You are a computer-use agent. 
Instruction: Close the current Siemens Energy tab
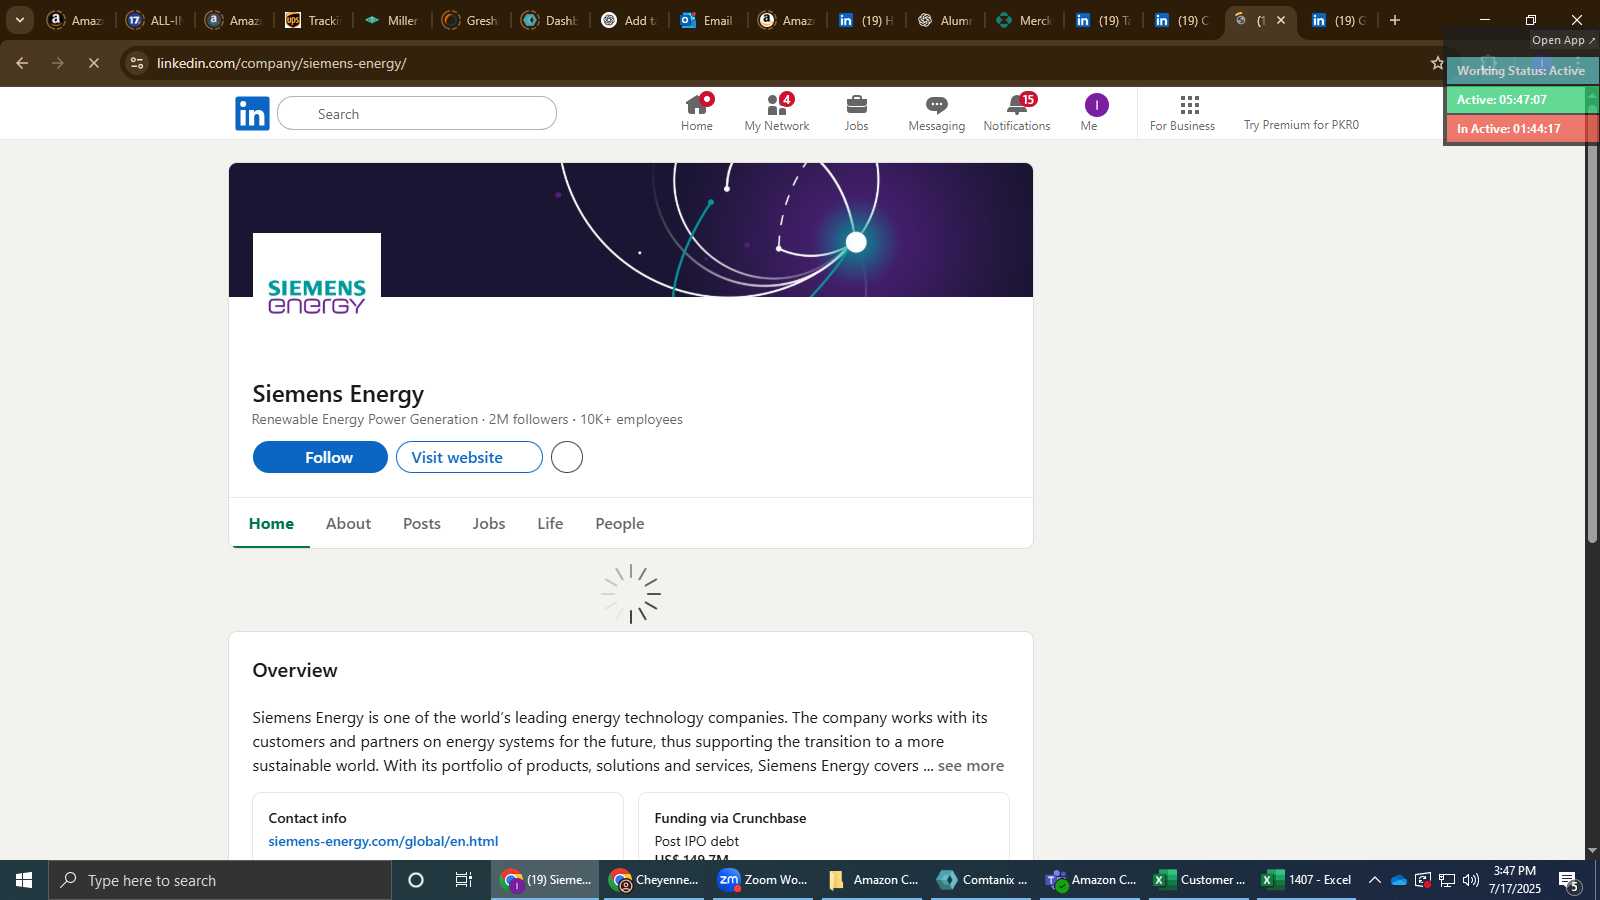coord(1281,20)
